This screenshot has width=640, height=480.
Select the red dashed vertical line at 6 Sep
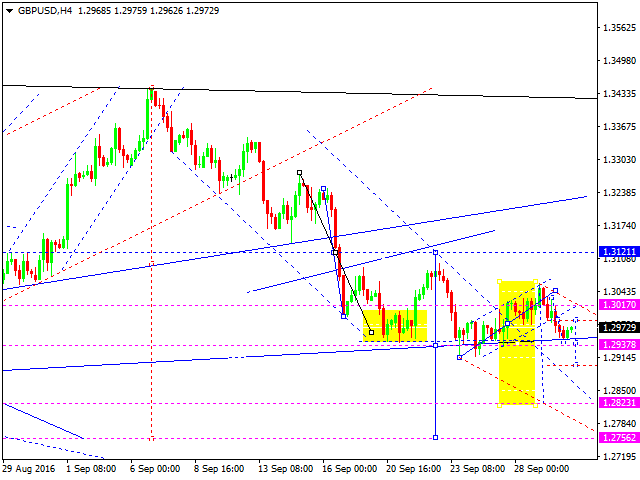coord(152,263)
